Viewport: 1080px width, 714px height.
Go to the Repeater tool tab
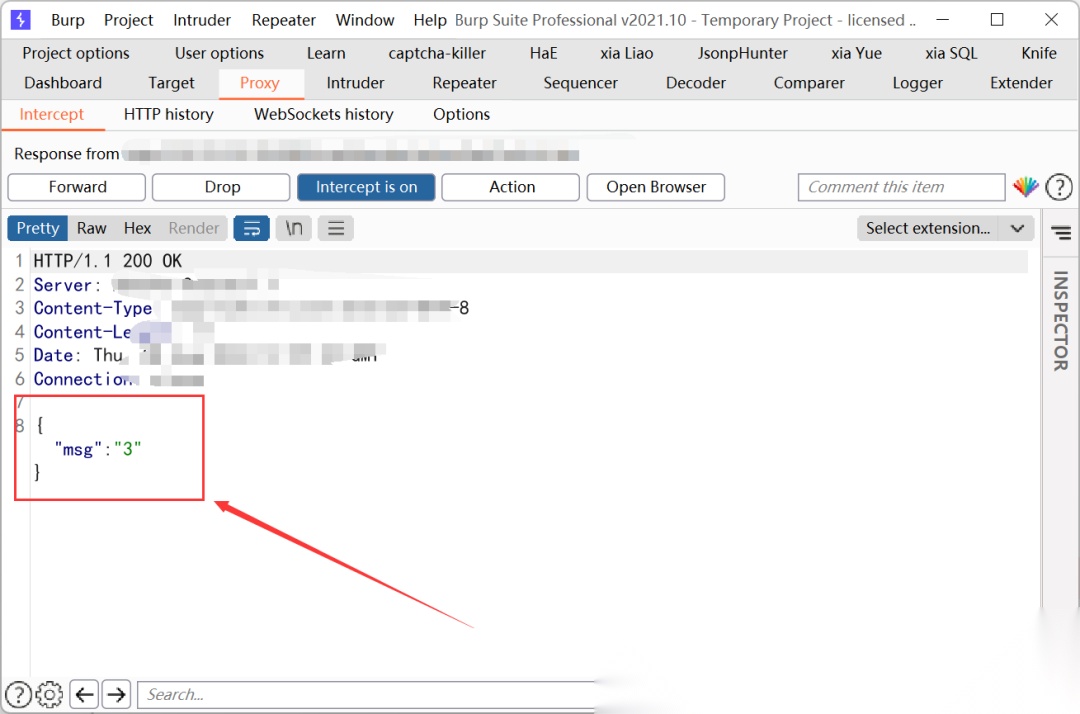tap(464, 83)
